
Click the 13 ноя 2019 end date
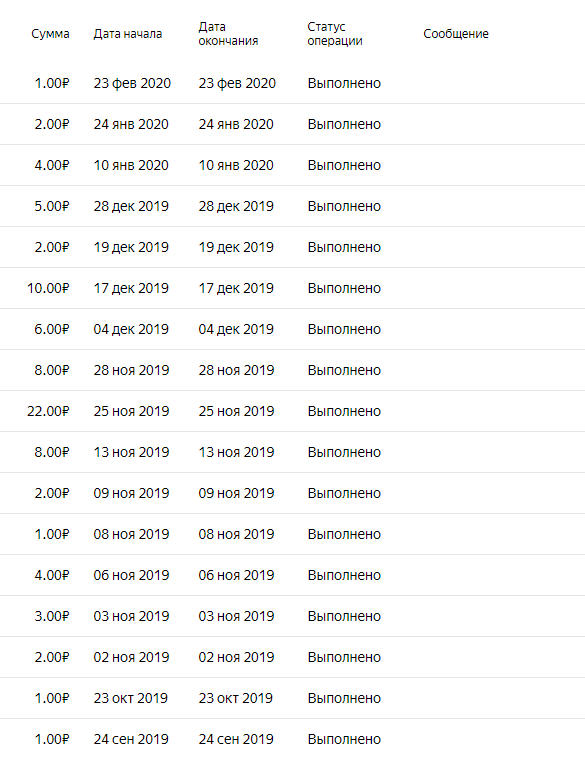pyautogui.click(x=236, y=452)
